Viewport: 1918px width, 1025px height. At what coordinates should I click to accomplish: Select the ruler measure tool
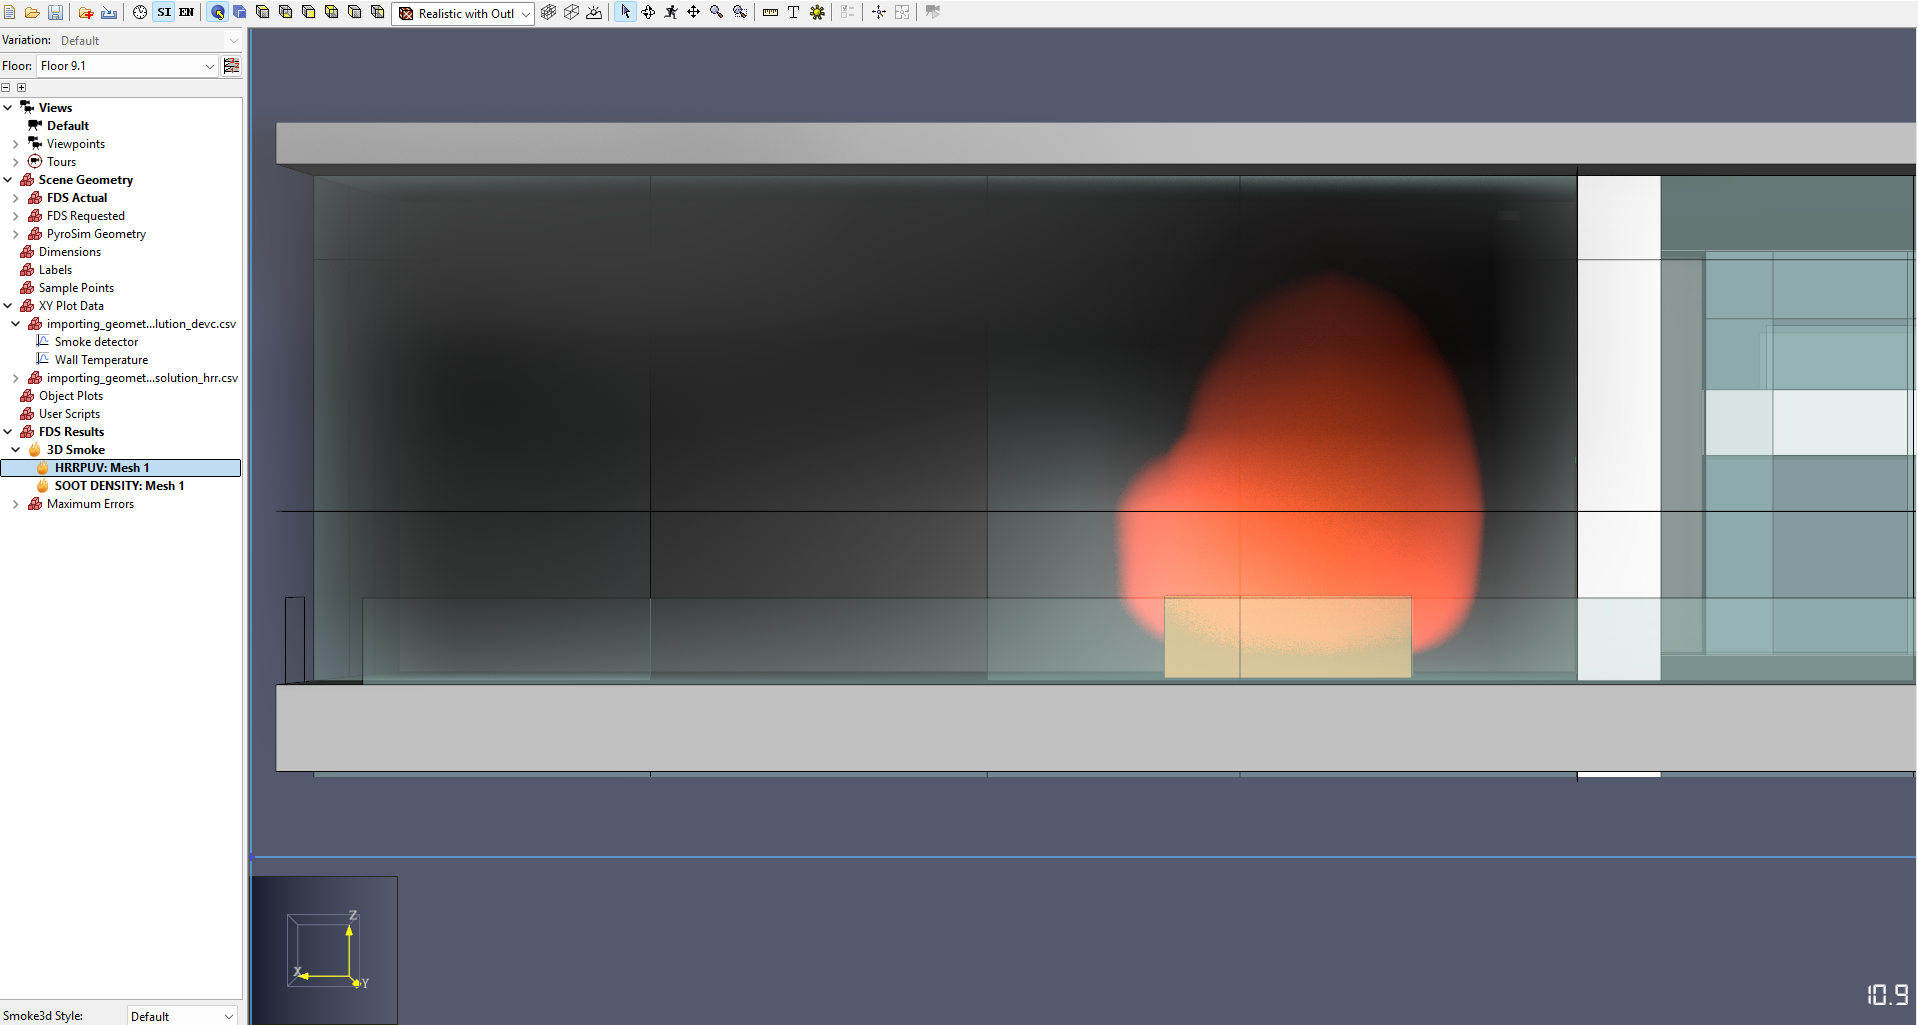tap(770, 12)
